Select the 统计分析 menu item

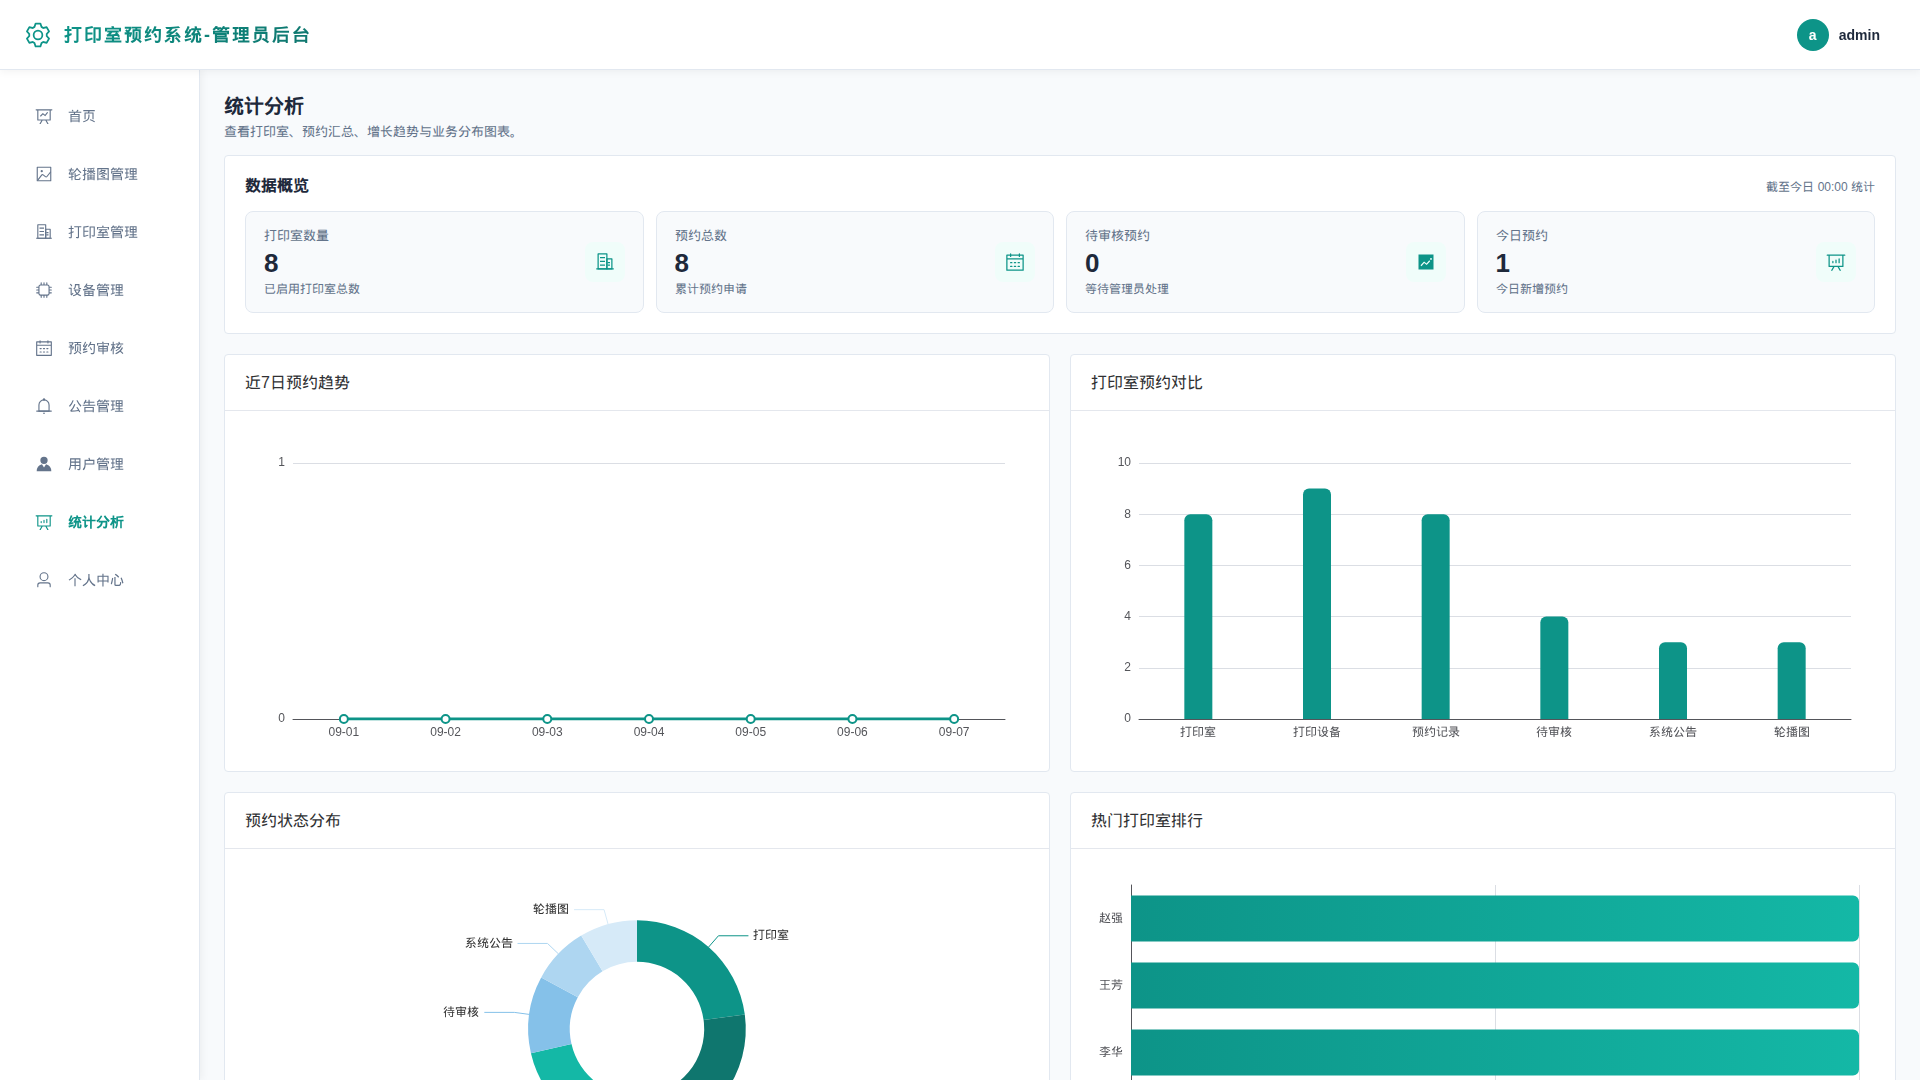click(x=100, y=522)
